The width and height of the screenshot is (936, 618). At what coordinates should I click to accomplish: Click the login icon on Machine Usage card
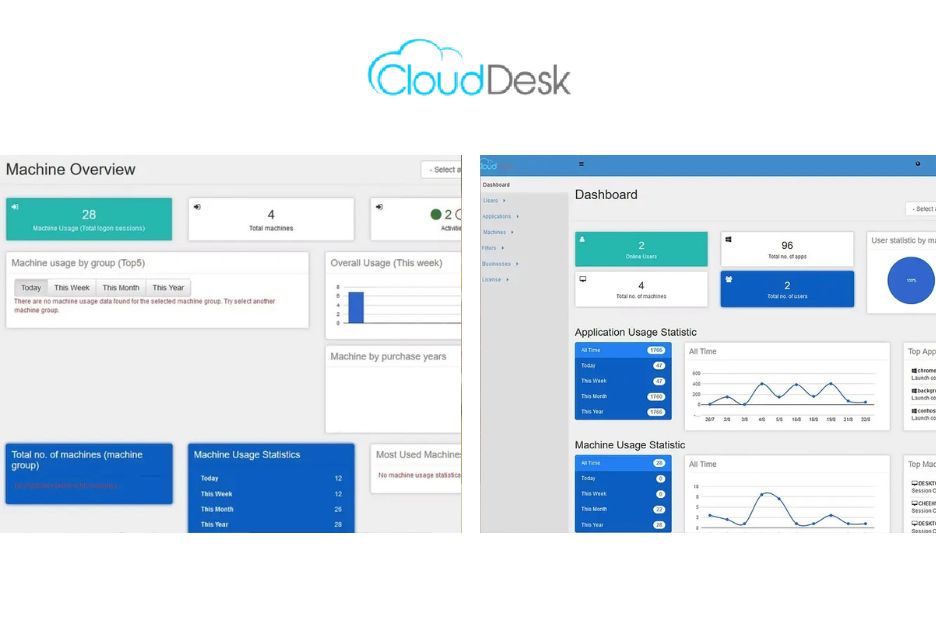(15, 207)
